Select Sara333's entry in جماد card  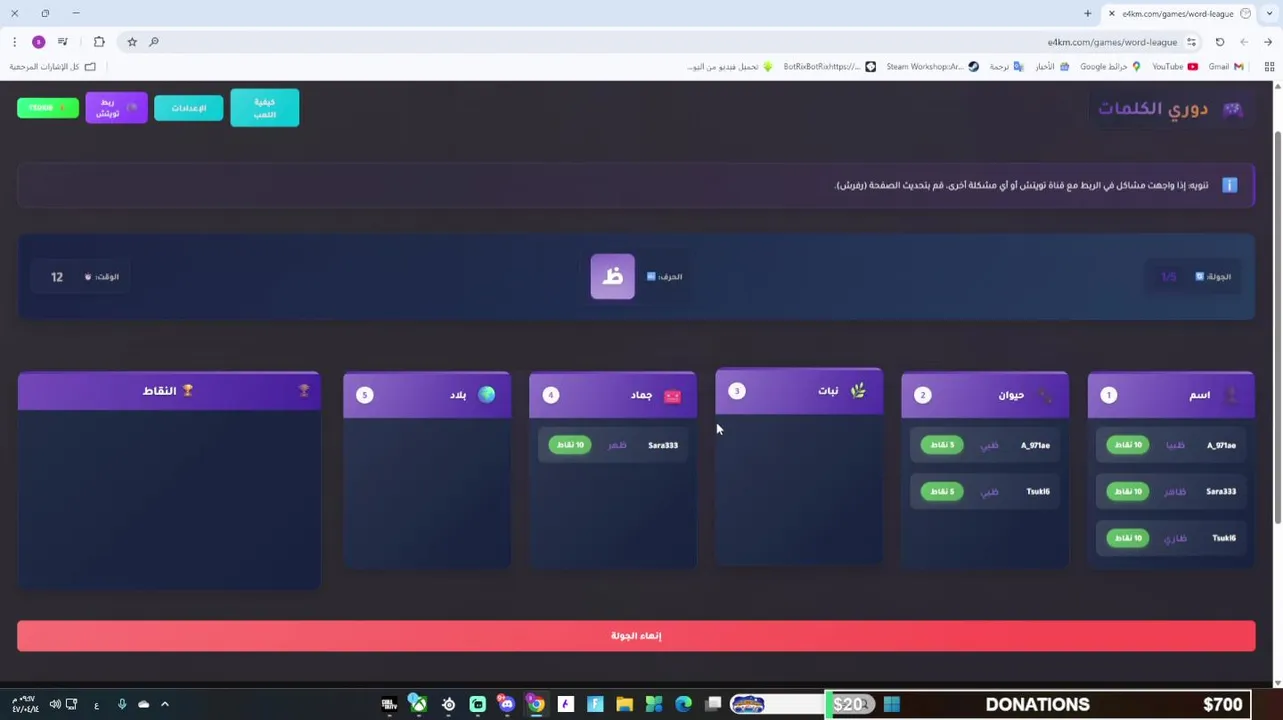click(x=613, y=445)
